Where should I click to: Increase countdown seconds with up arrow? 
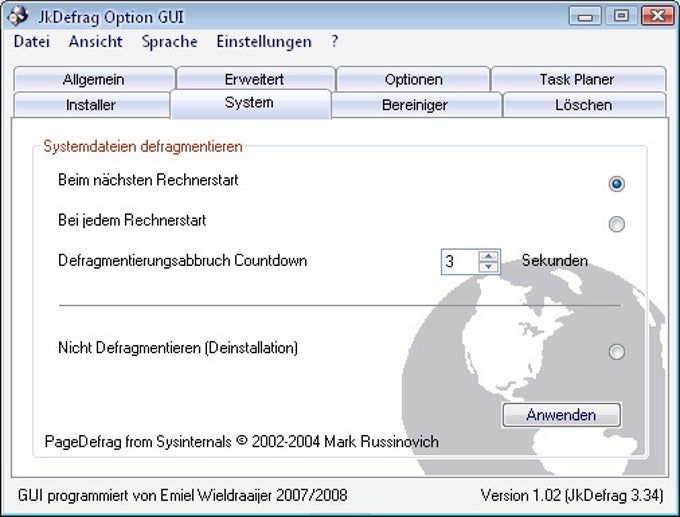coord(489,256)
